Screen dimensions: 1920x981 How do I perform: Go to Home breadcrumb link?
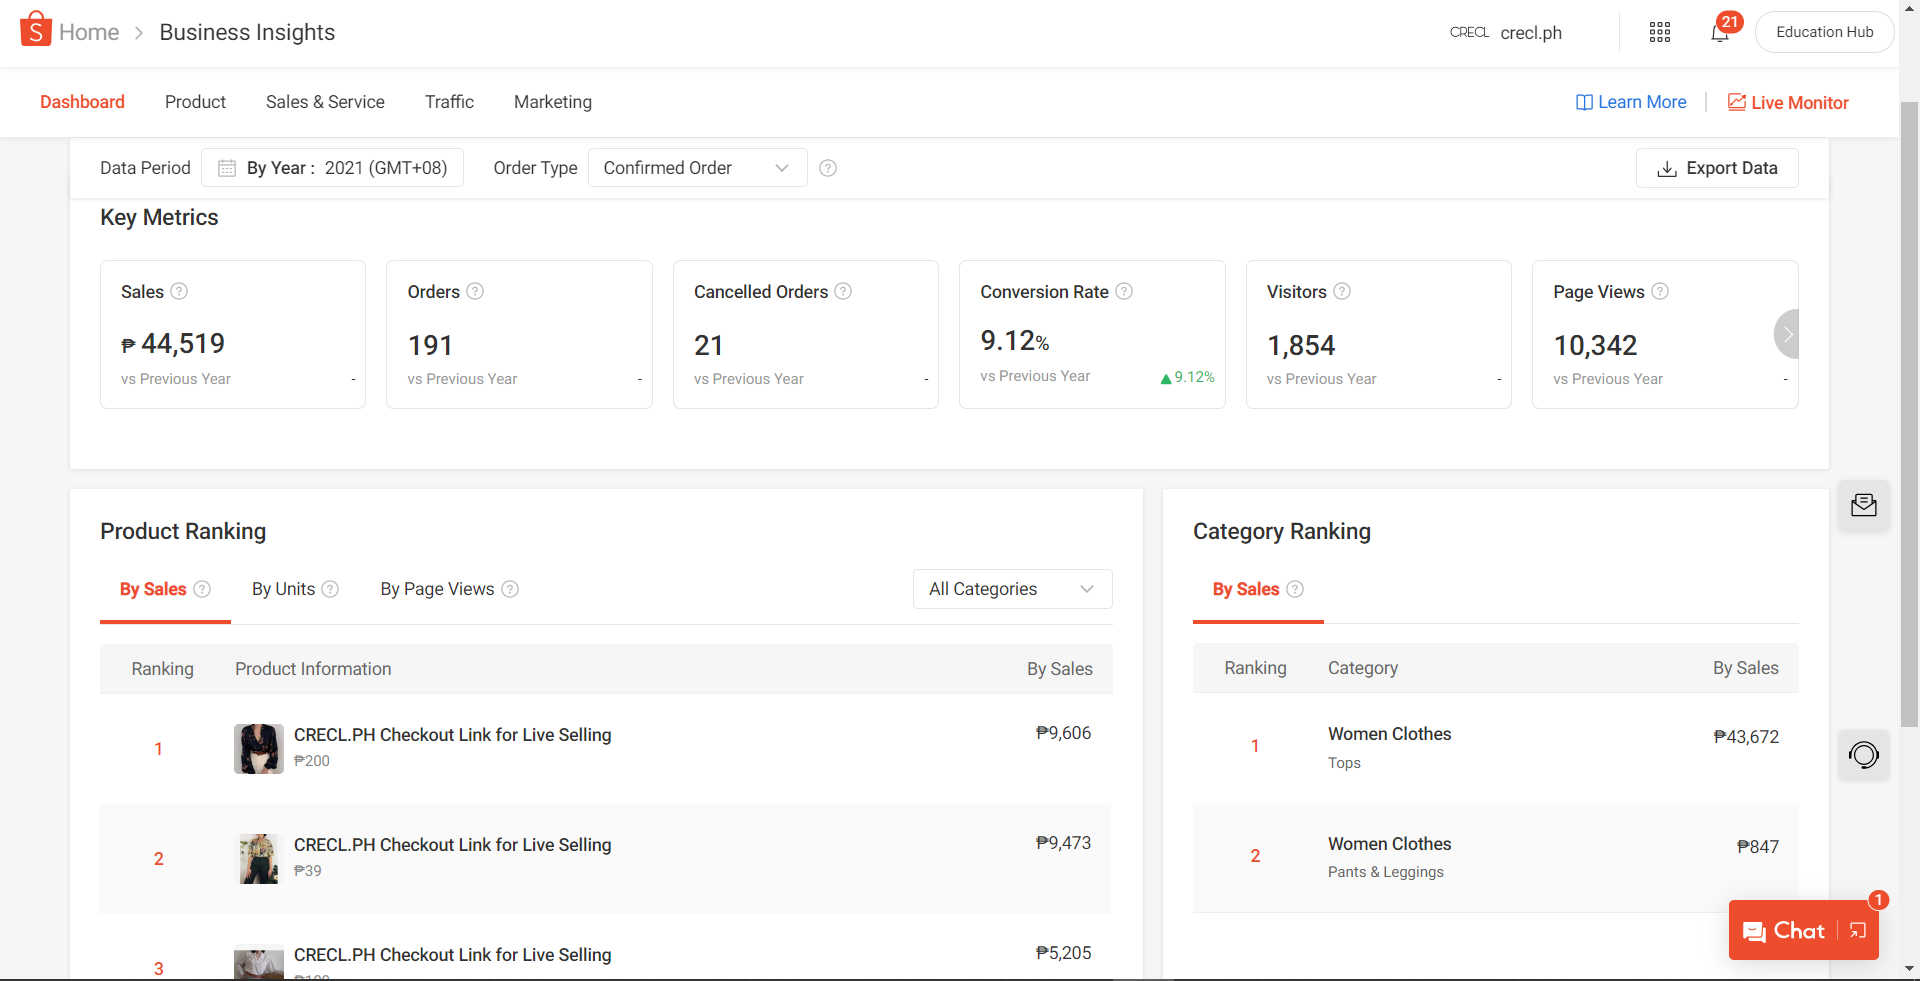tap(89, 32)
